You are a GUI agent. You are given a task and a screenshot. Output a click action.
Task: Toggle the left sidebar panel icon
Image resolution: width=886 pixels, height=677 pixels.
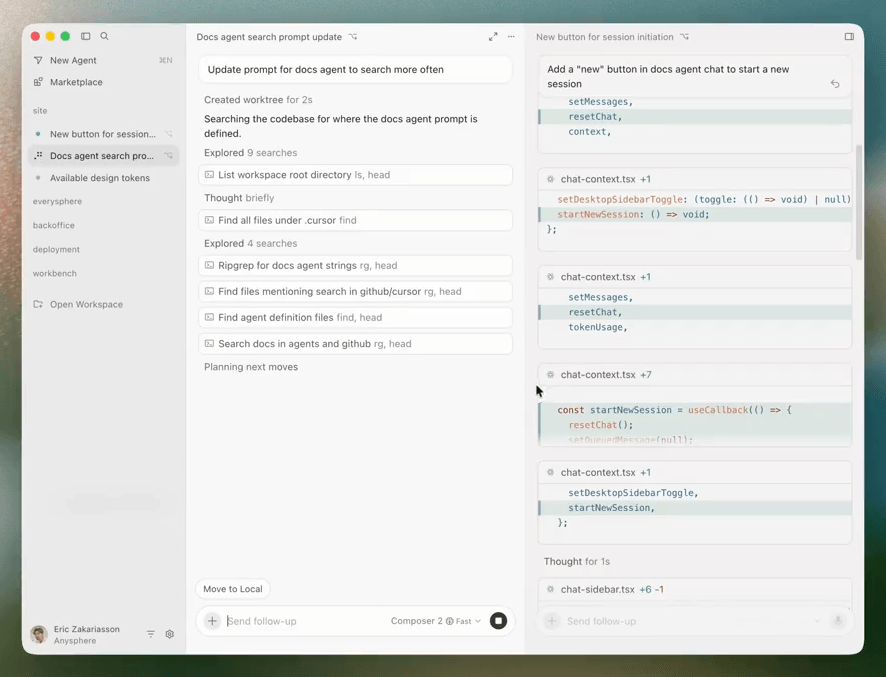click(85, 36)
